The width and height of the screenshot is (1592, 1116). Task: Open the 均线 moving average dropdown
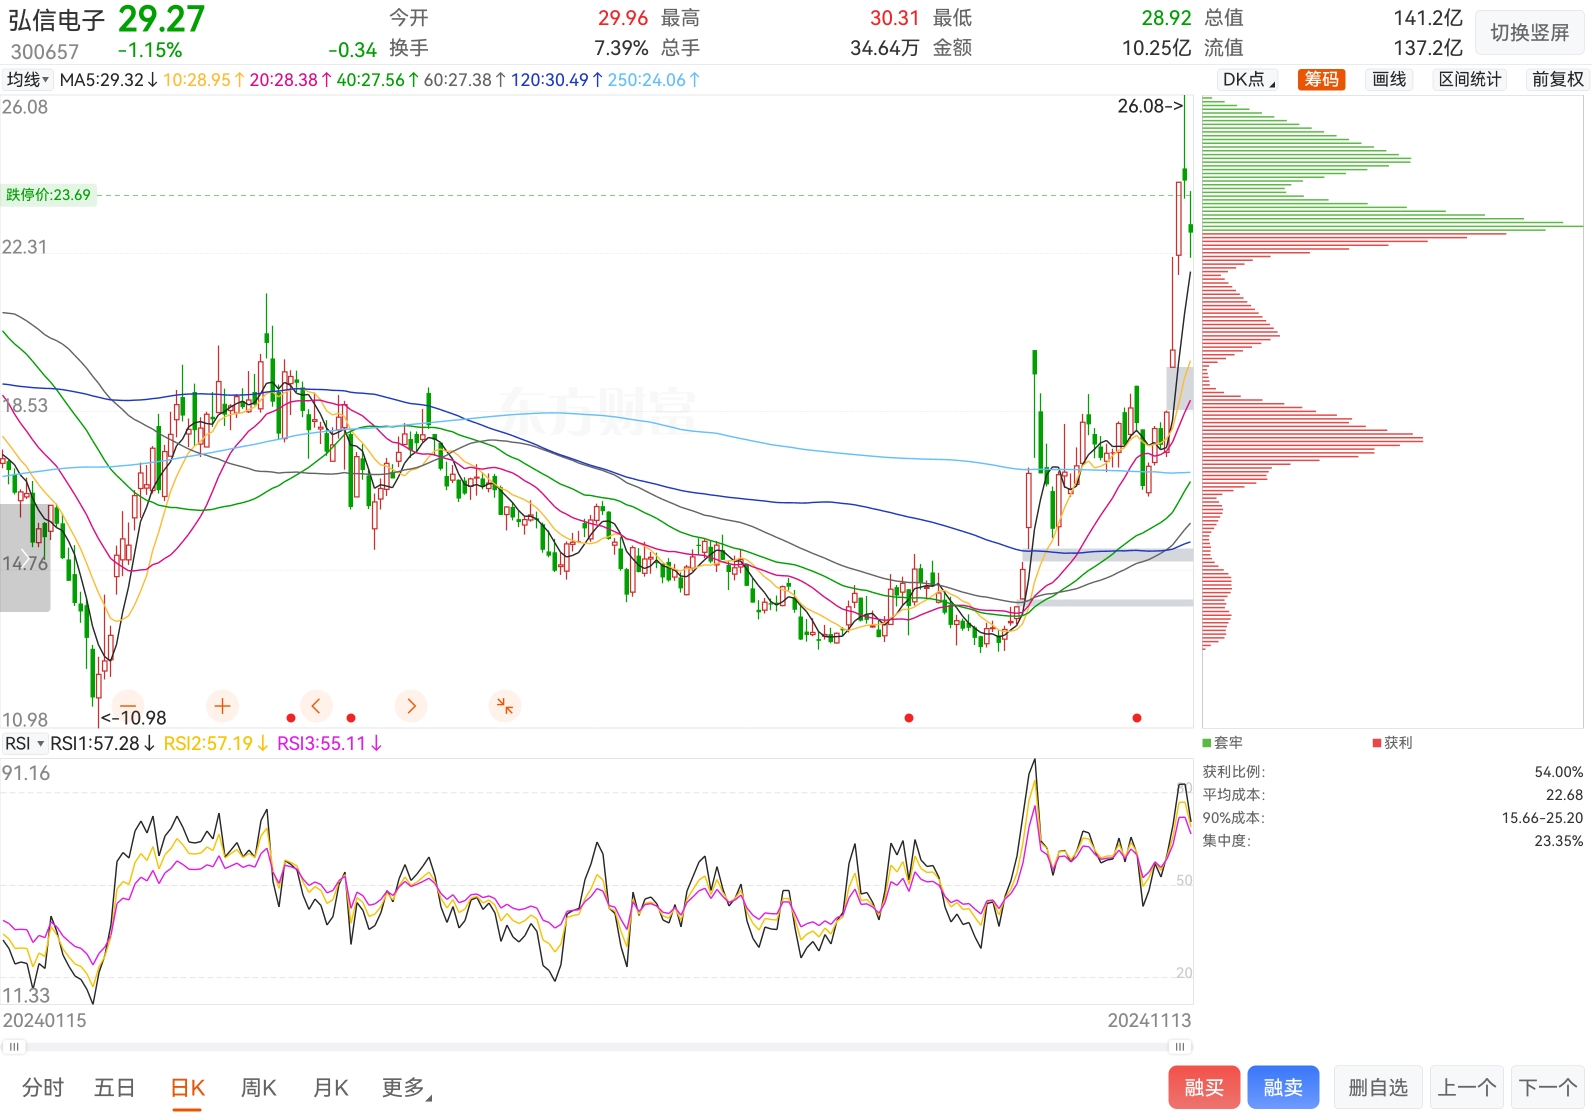(27, 79)
